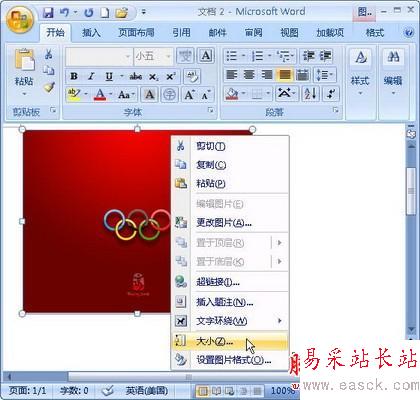
Task: Copy selection using the ribbon copy icon
Action: [x=49, y=70]
